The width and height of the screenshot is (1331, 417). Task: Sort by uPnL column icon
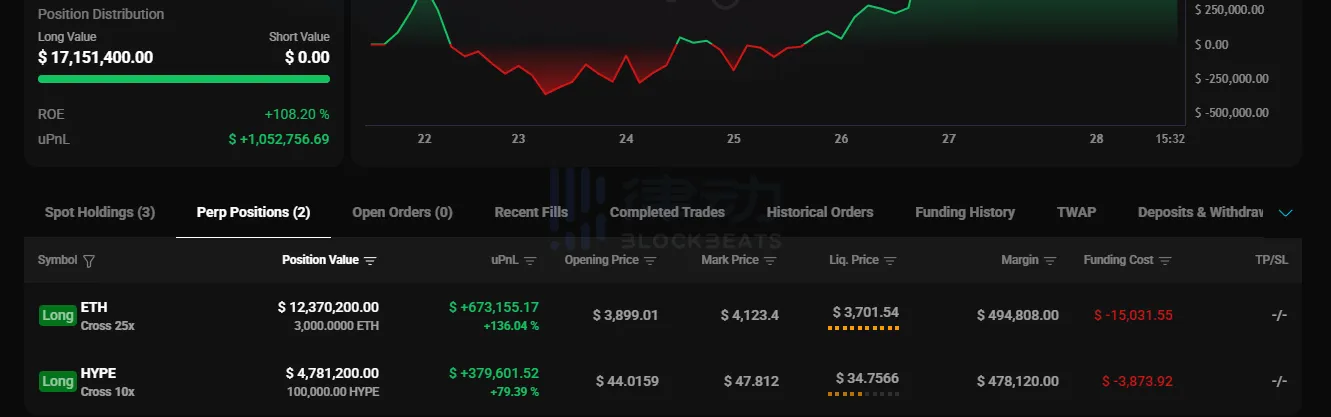530,261
